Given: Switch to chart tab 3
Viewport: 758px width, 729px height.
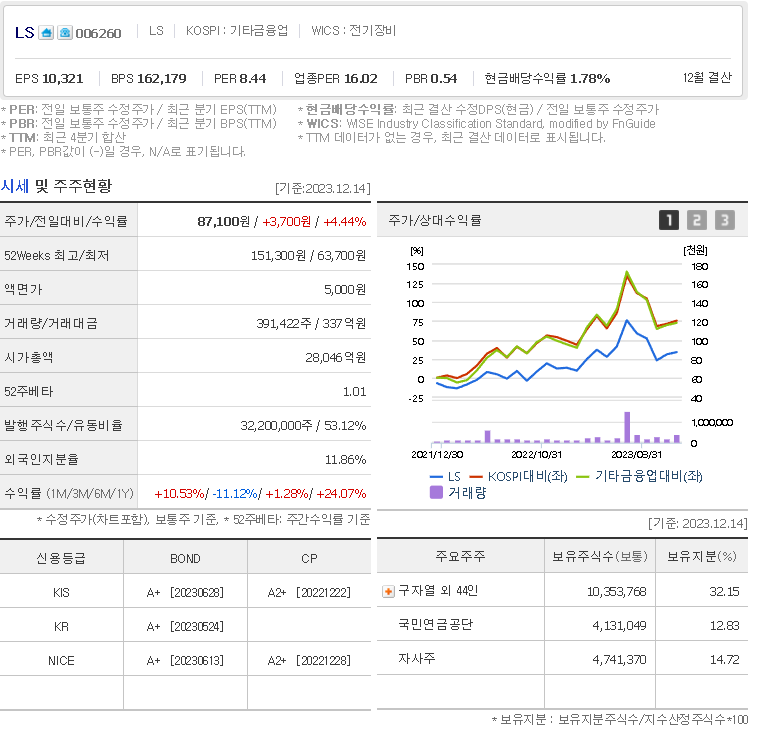Looking at the screenshot, I should point(725,220).
